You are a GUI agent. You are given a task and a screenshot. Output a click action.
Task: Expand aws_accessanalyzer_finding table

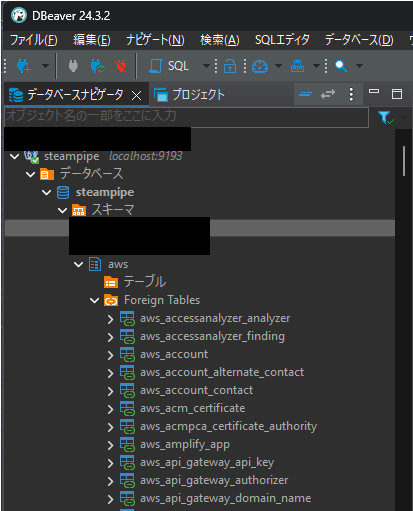(110, 337)
